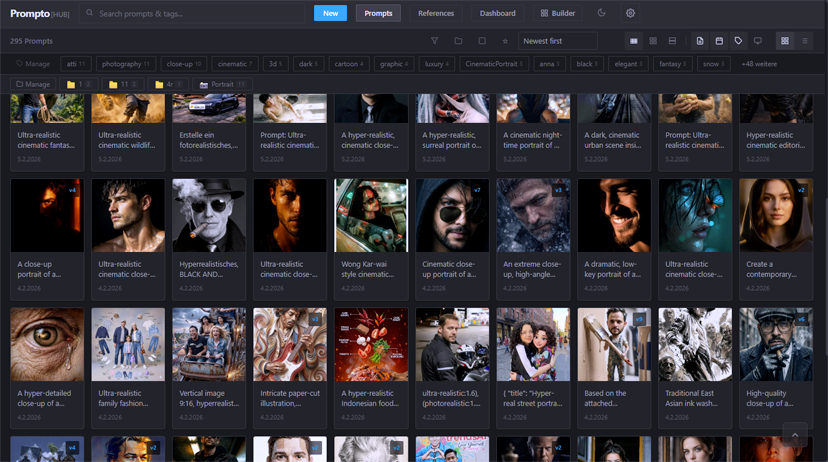
Task: Click the v6 badge on High-quality close-up card
Action: tap(801, 319)
